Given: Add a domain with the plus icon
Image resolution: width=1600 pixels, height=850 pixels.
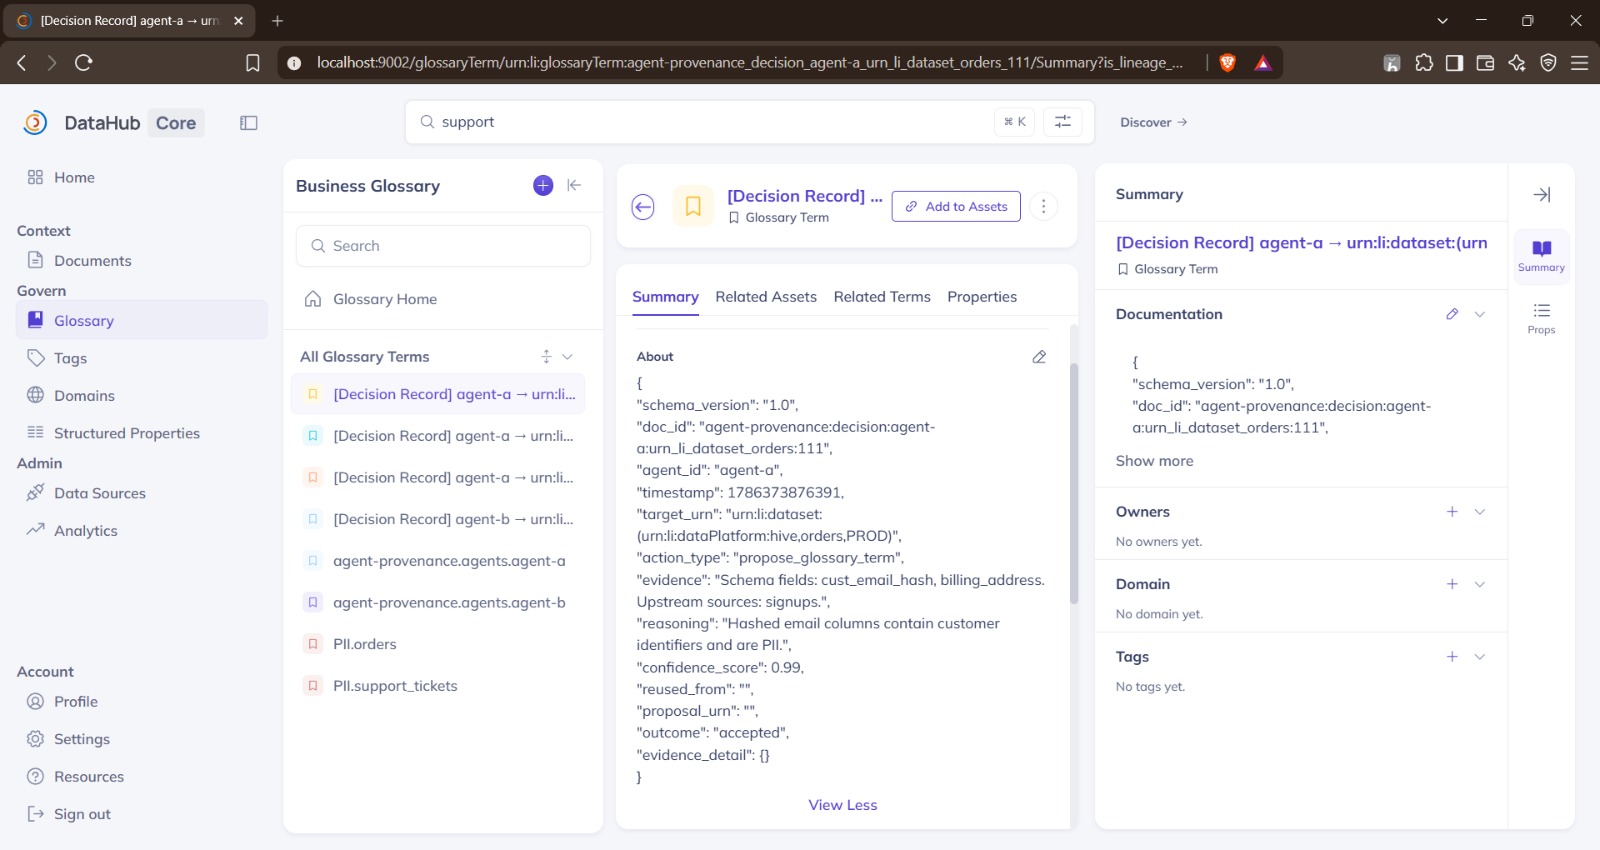Looking at the screenshot, I should [1452, 584].
